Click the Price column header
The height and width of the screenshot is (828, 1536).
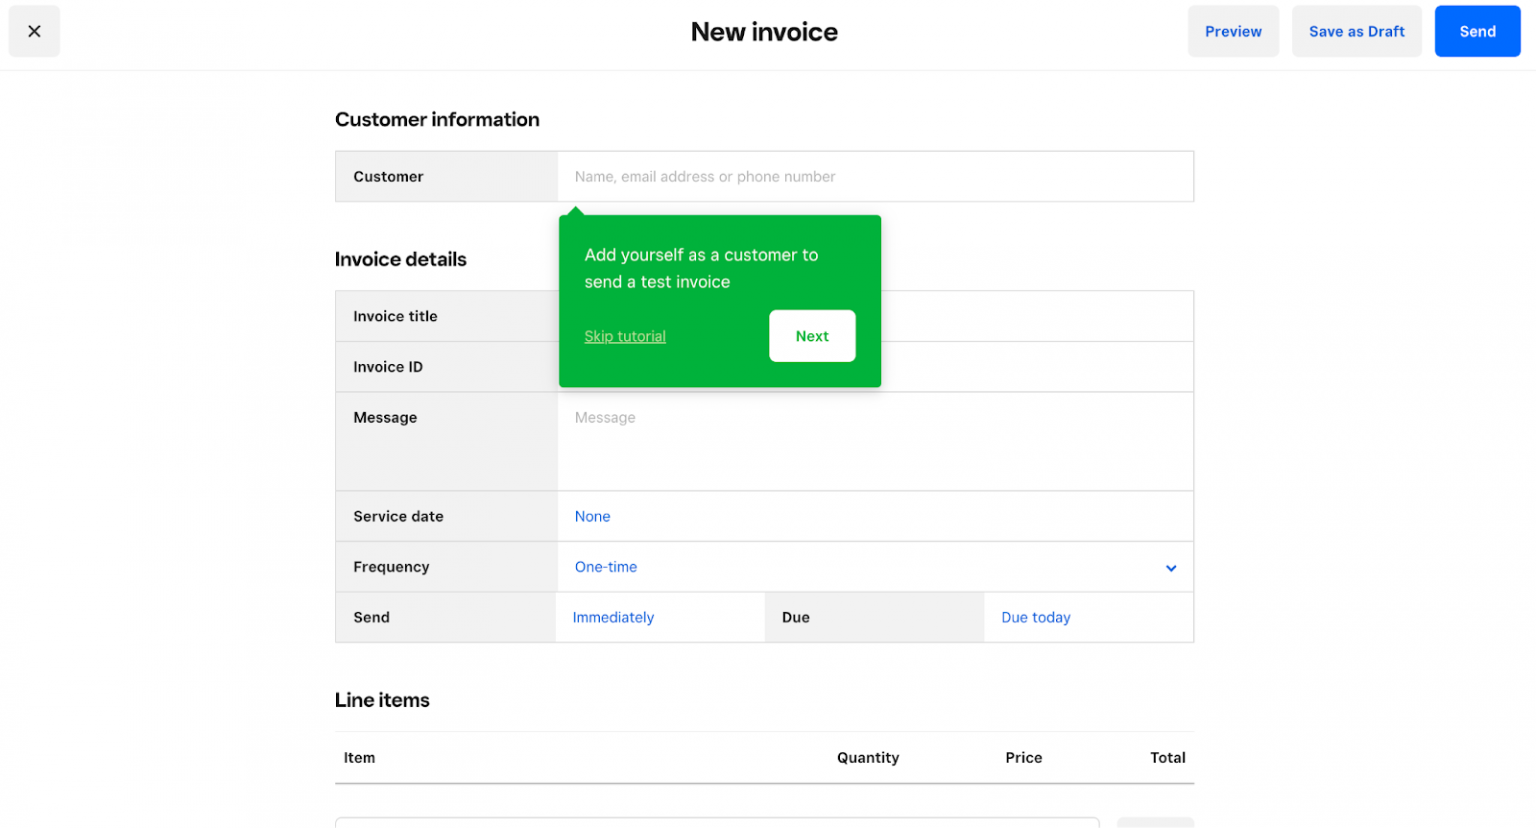pos(1023,758)
